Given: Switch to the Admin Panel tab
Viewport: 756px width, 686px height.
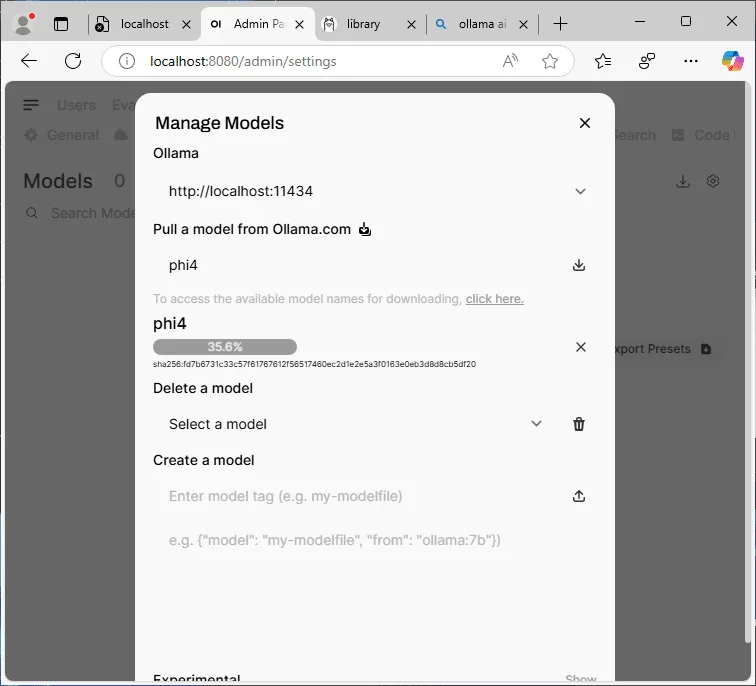Looking at the screenshot, I should coord(257,24).
